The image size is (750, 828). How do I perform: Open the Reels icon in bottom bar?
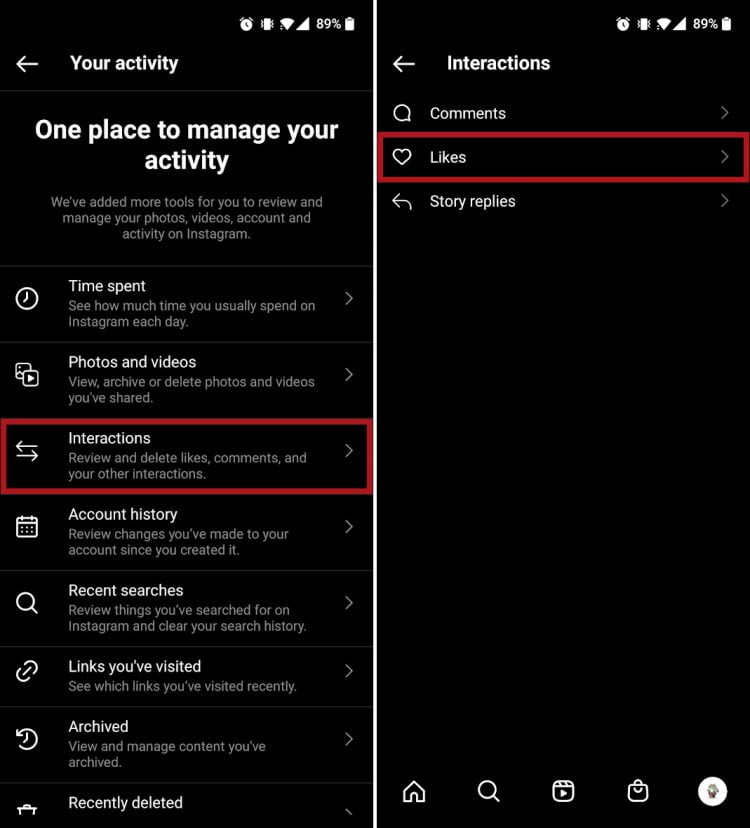point(563,791)
